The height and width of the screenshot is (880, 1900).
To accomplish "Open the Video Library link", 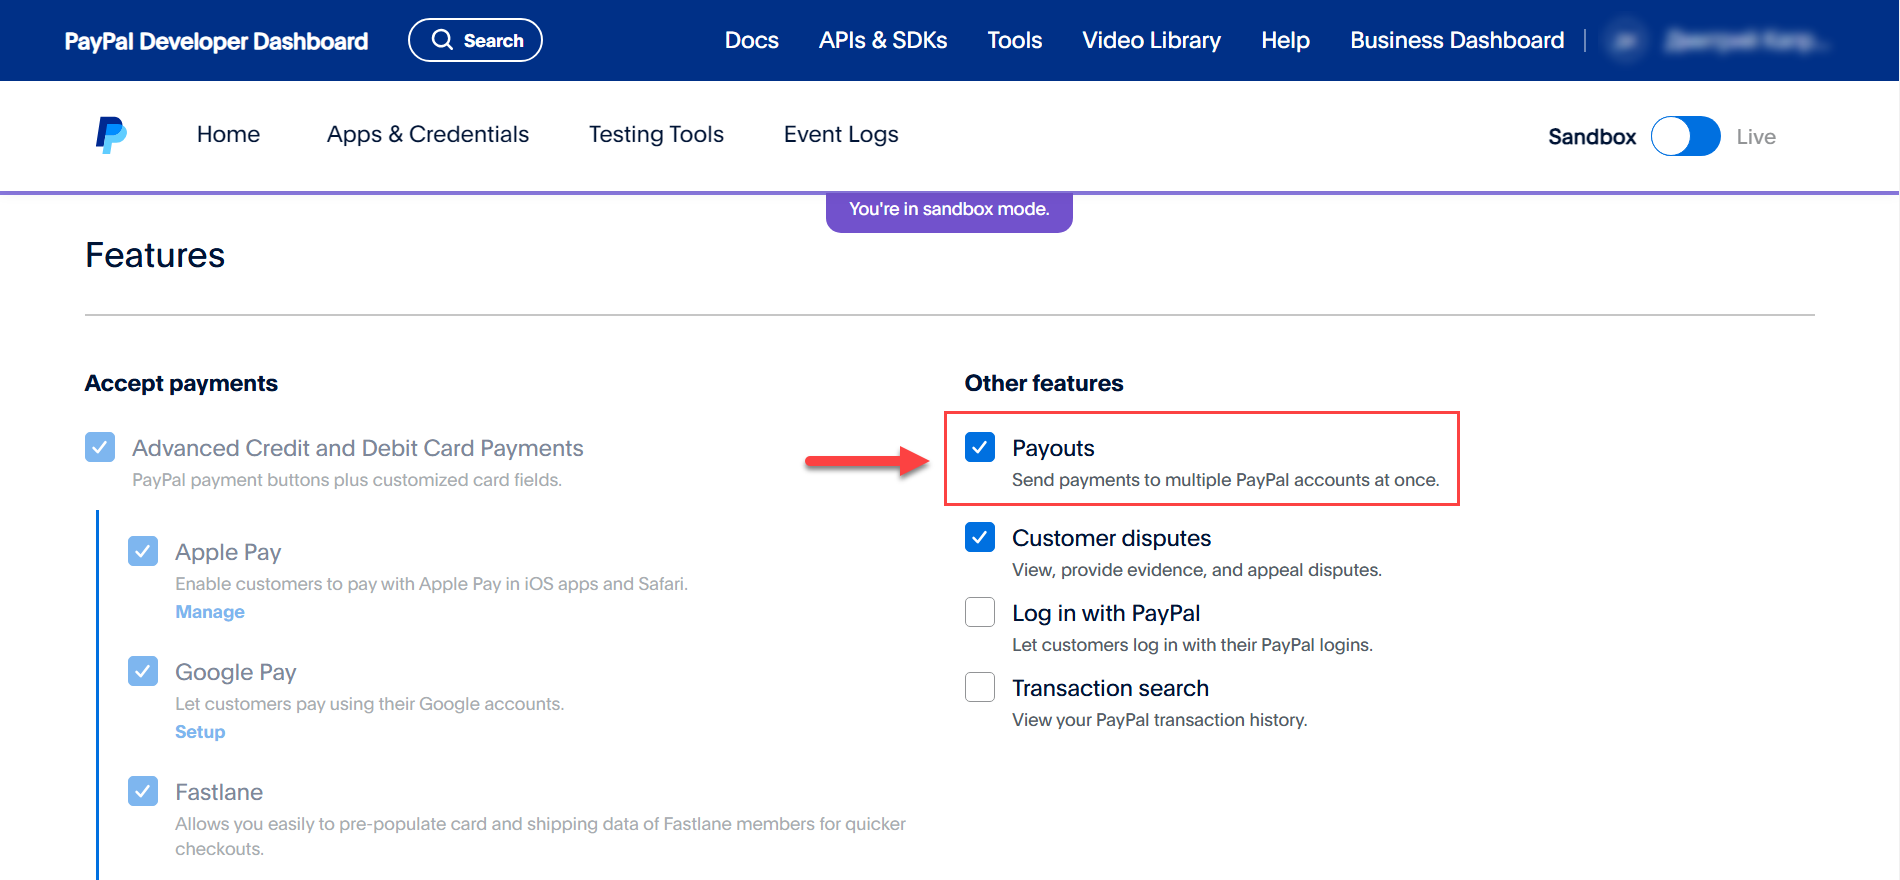I will pyautogui.click(x=1152, y=40).
